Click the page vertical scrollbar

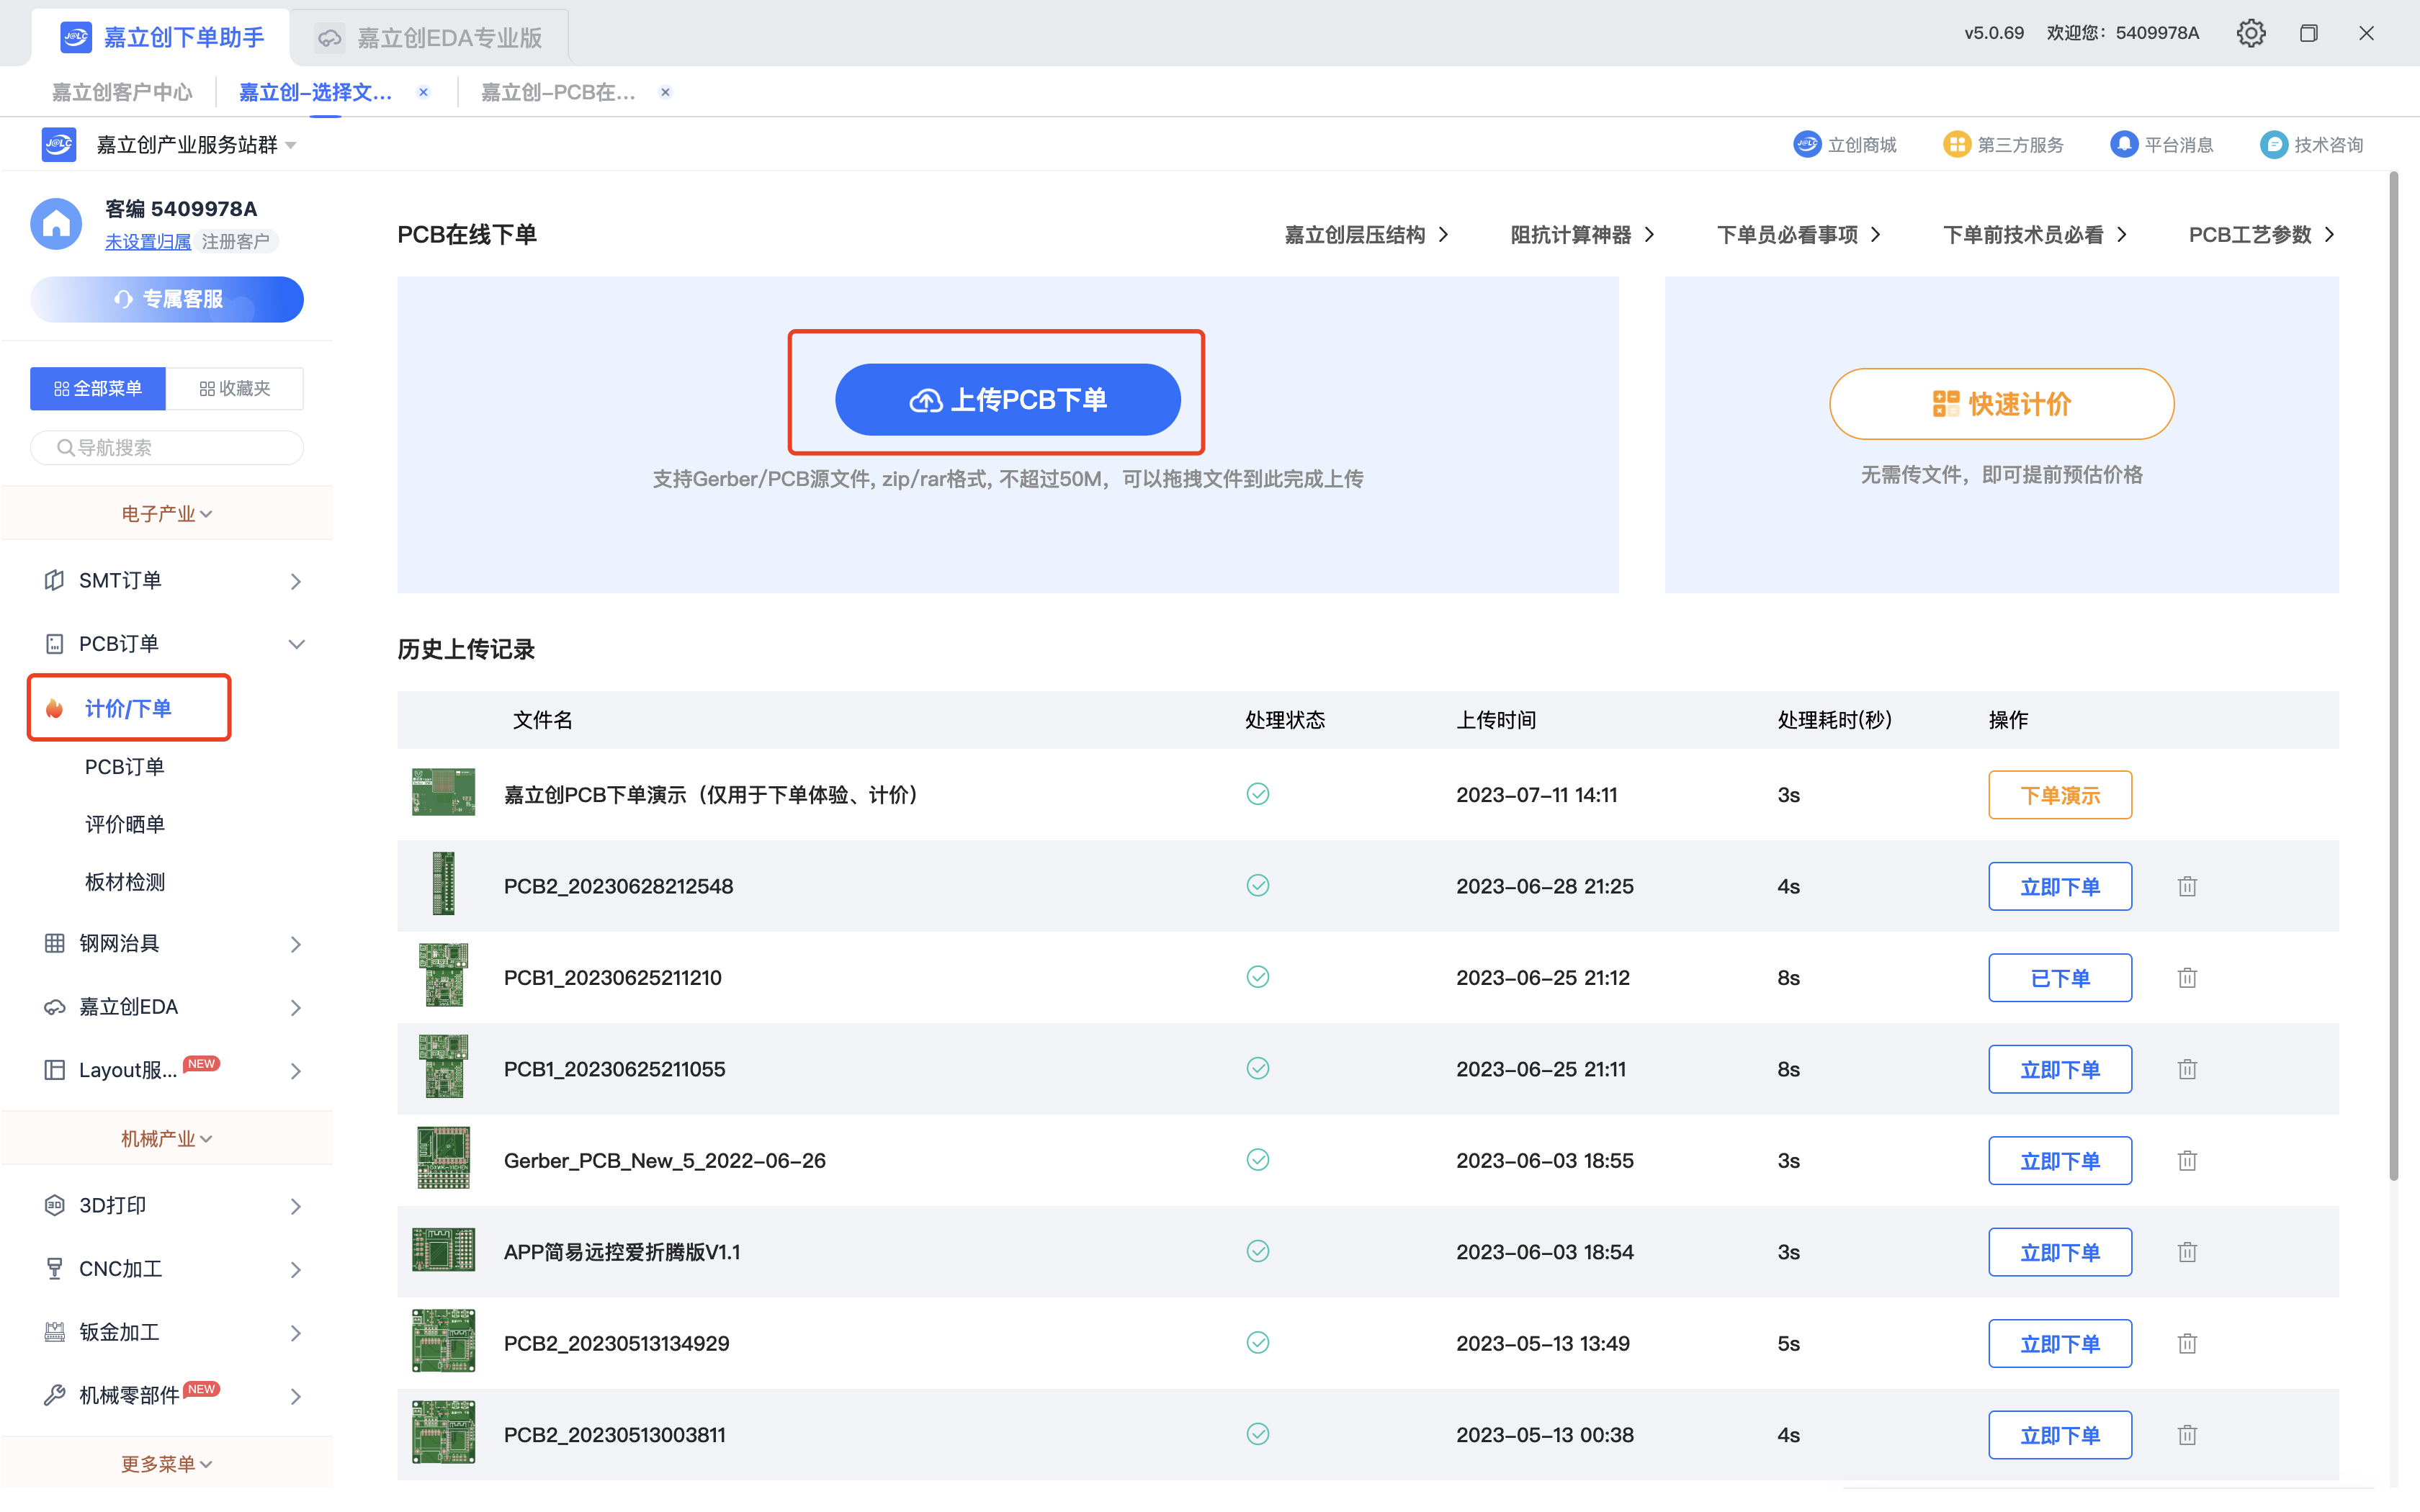click(x=2394, y=676)
